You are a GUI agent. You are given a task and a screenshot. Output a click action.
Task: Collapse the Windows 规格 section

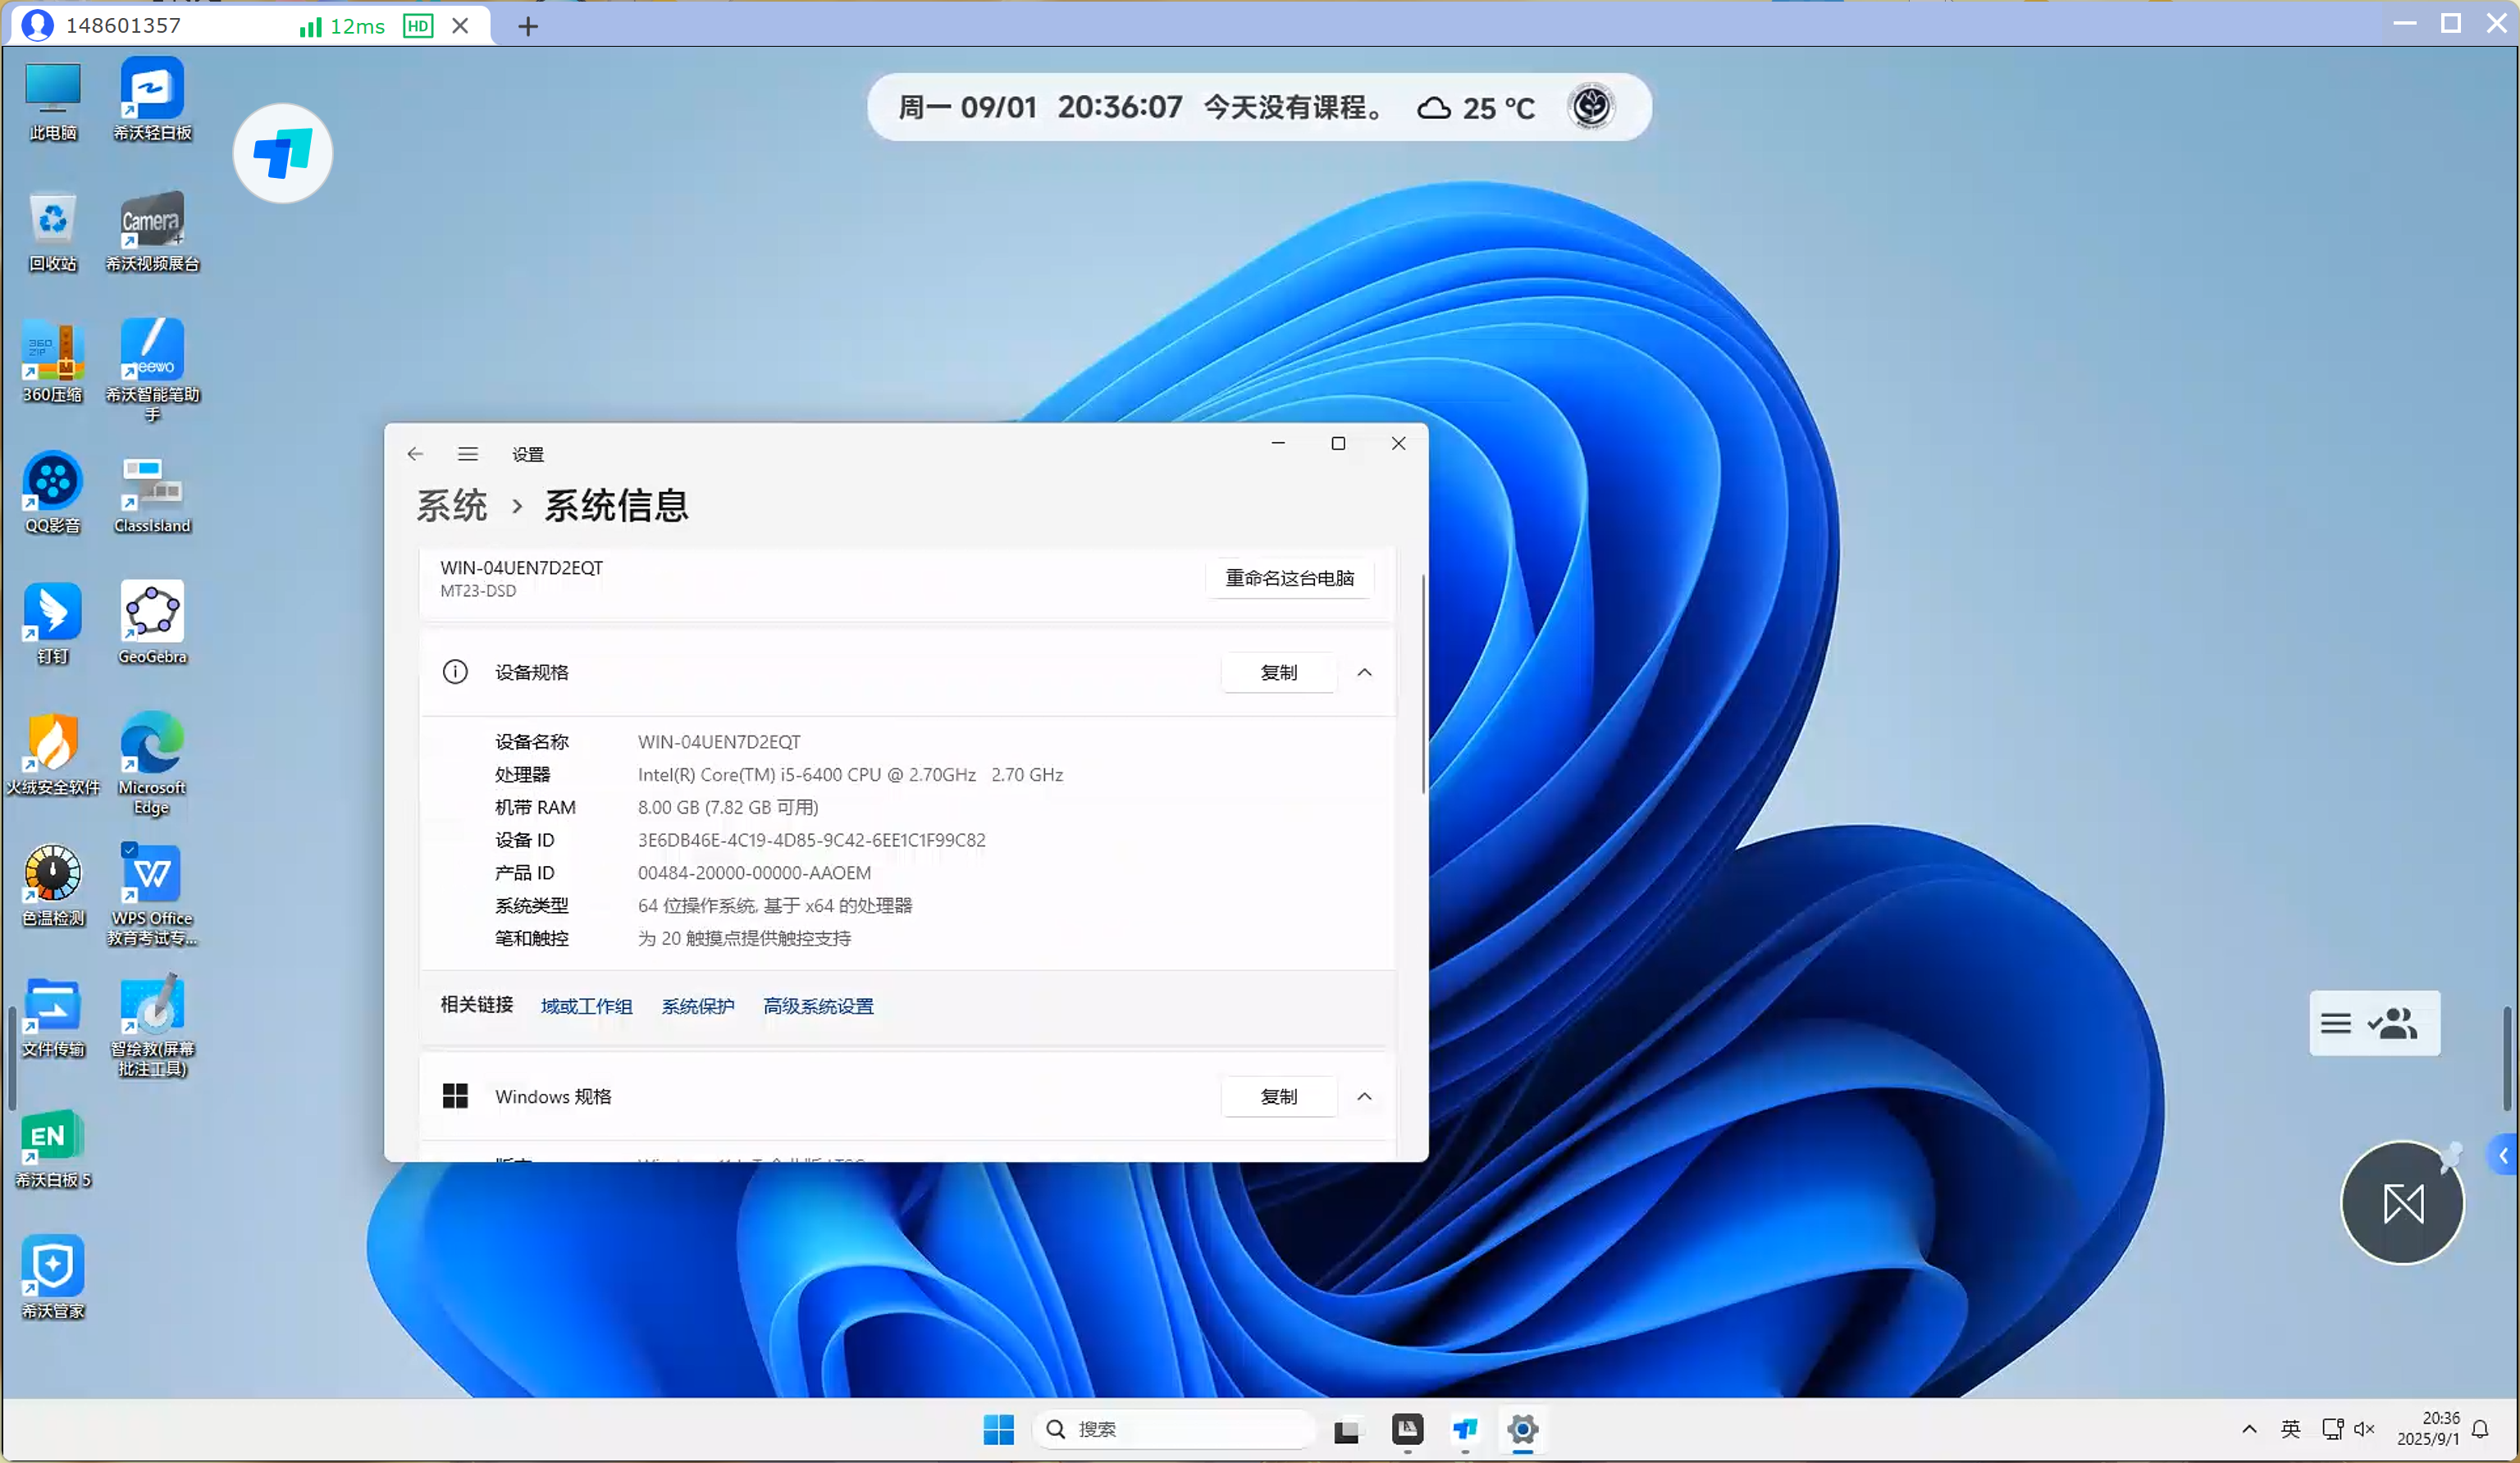point(1364,1096)
